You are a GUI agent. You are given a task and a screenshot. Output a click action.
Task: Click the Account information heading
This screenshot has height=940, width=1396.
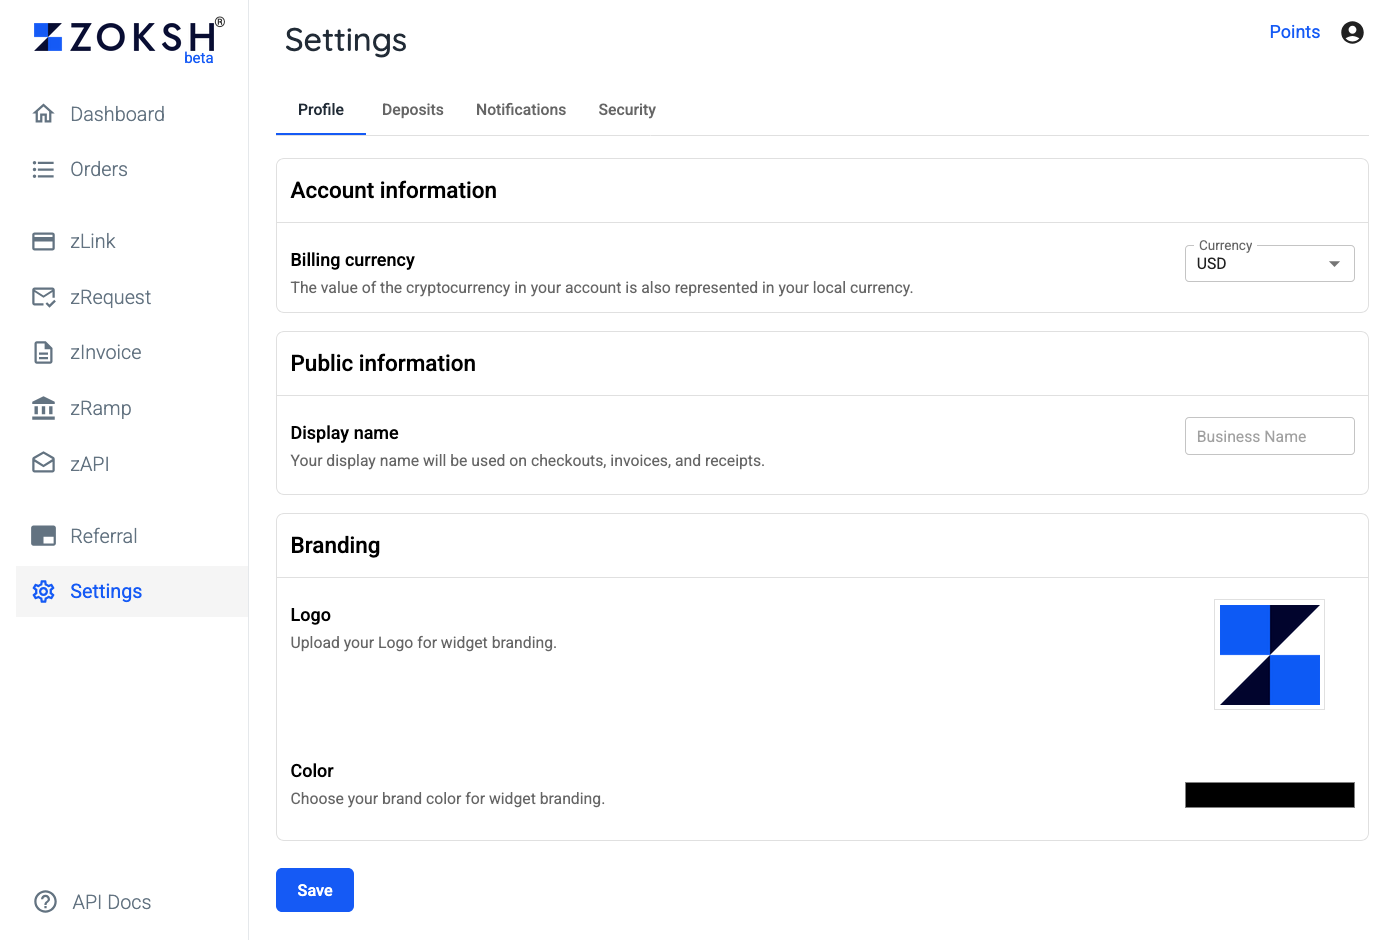point(394,190)
